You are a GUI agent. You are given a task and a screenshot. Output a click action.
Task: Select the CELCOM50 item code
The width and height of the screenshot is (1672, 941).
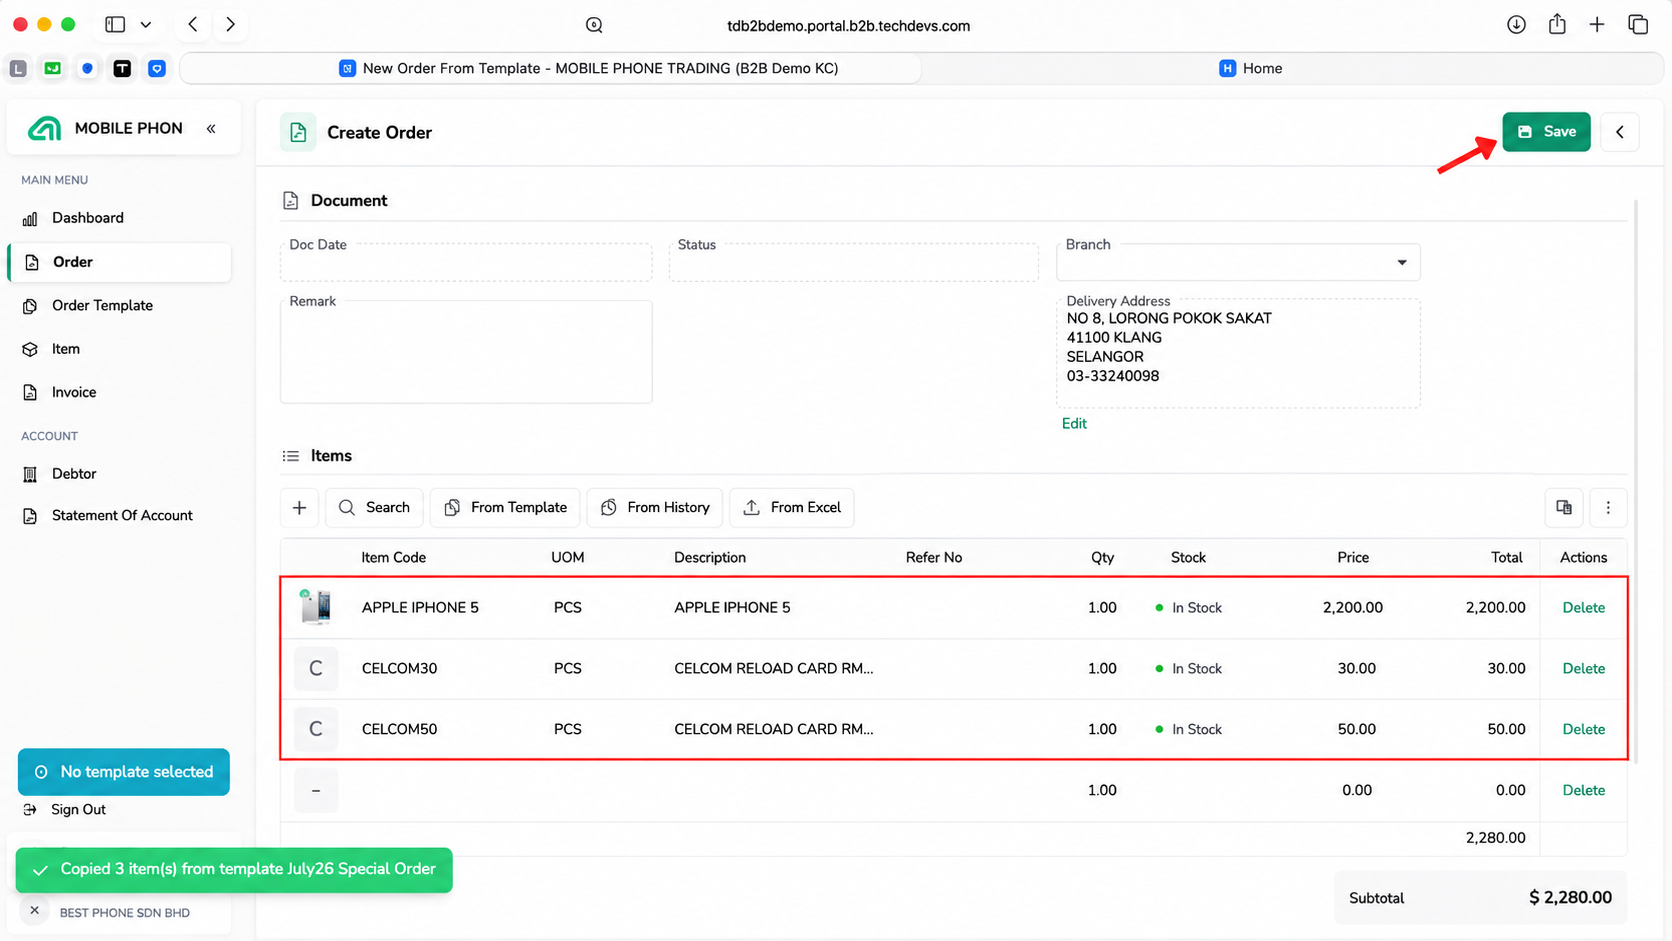click(399, 730)
